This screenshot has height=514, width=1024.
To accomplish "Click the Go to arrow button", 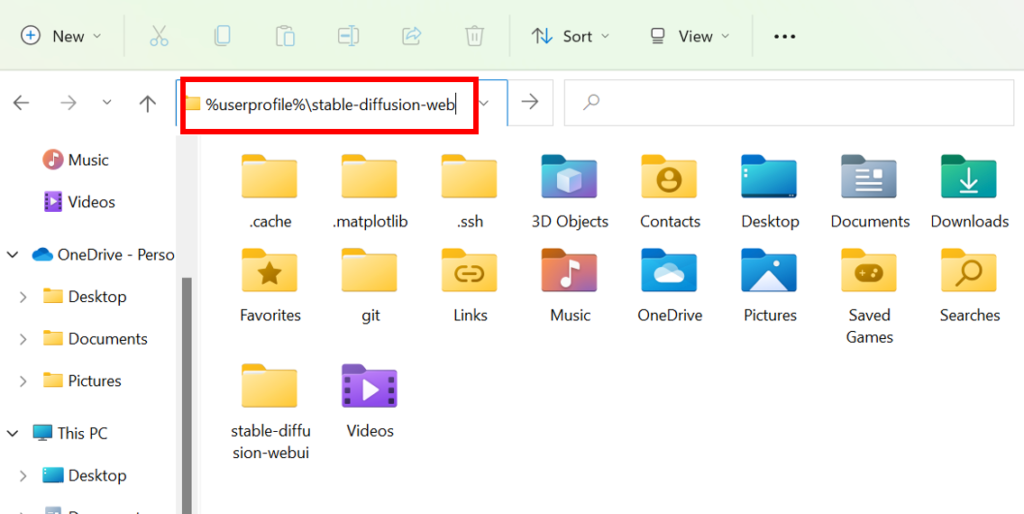I will click(531, 102).
